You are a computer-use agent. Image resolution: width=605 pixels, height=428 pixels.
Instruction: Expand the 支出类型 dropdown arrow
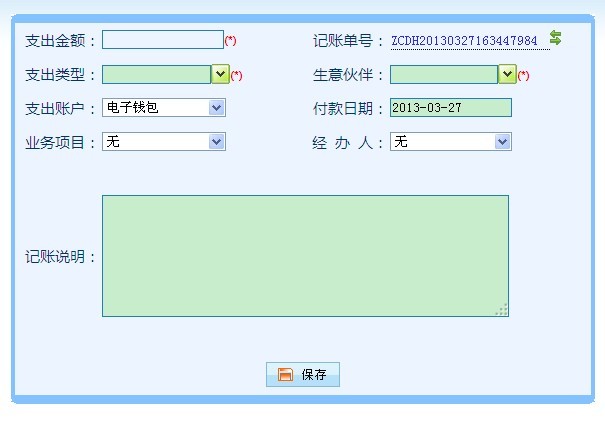(x=220, y=75)
